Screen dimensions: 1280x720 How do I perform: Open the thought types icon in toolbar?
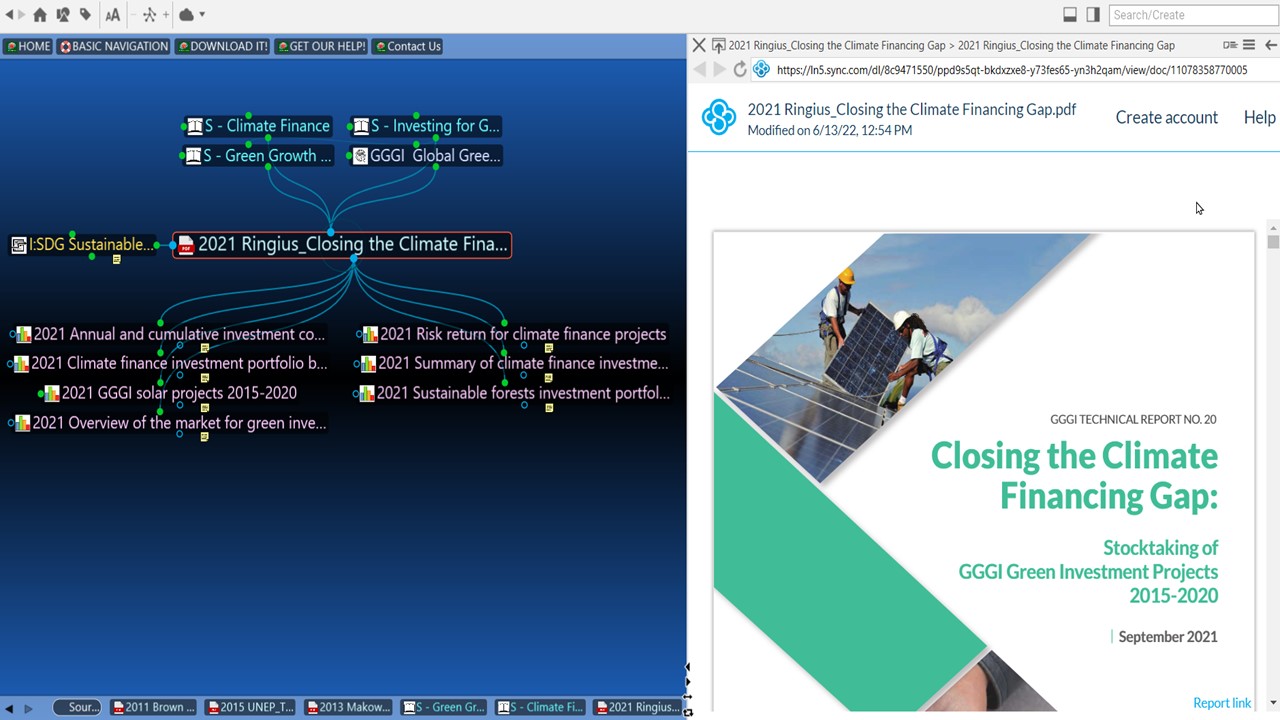coord(63,15)
